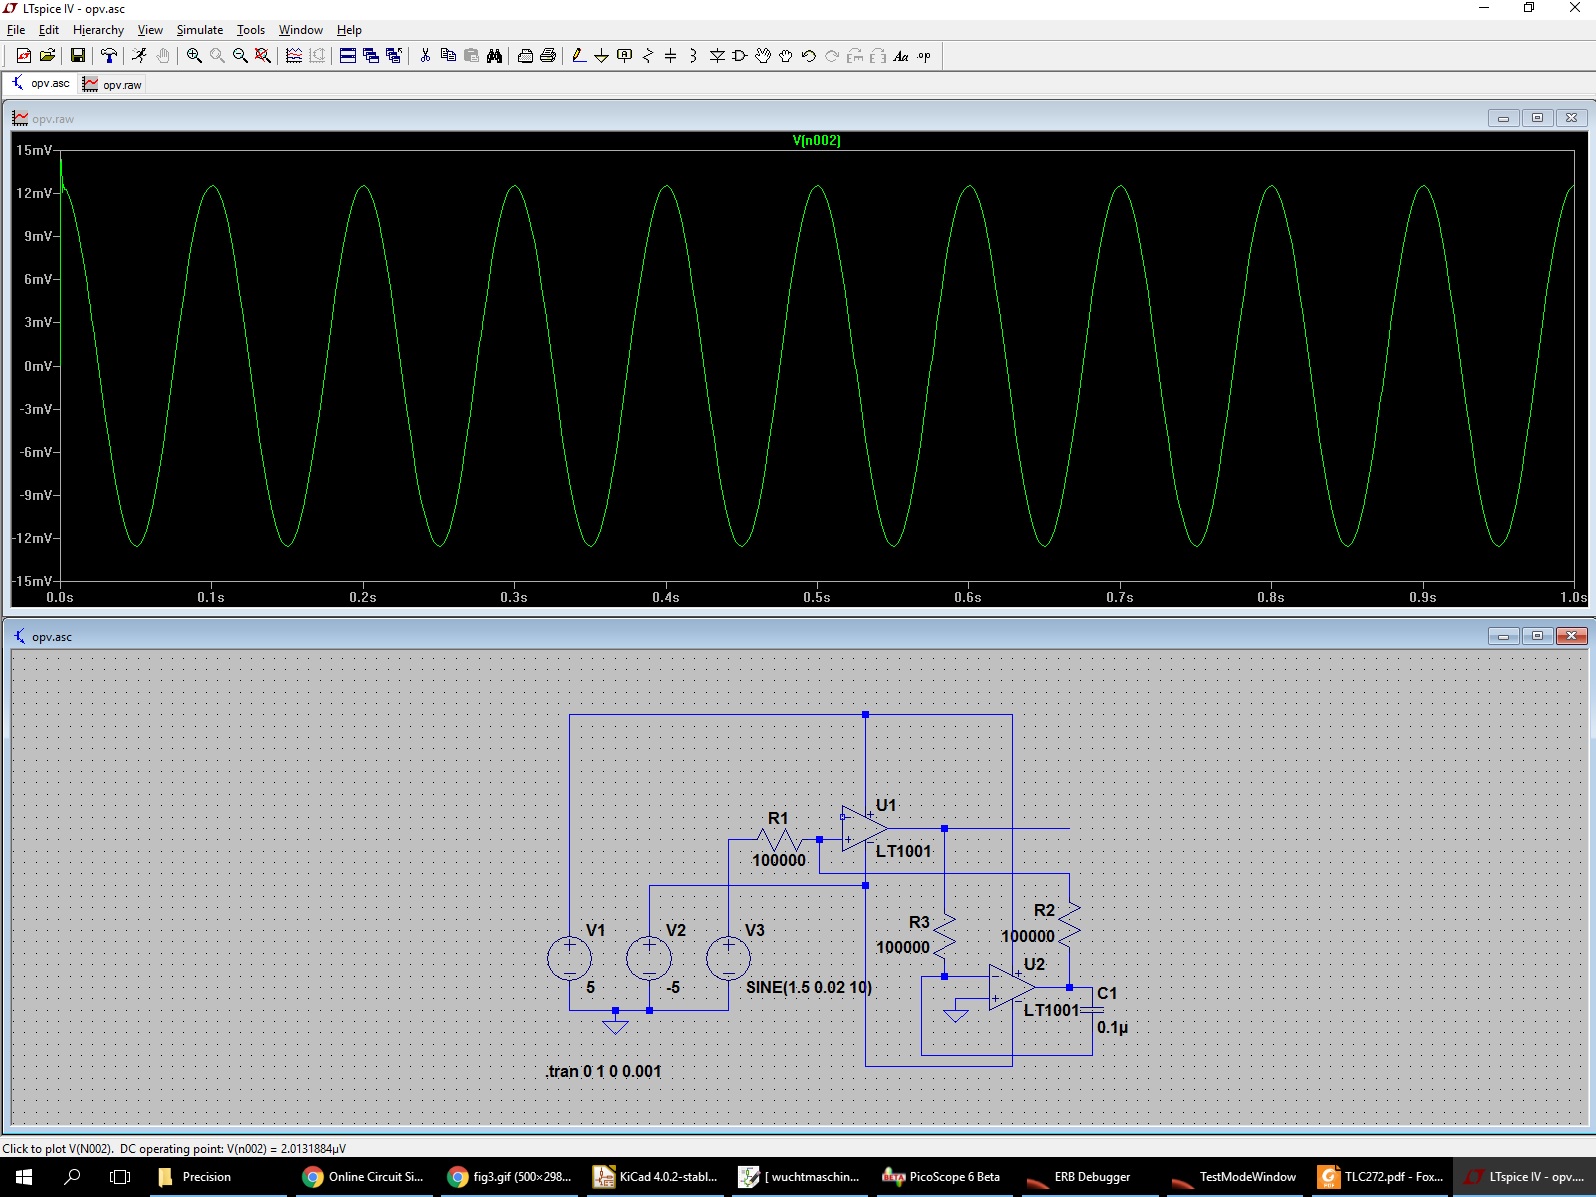
Task: Switch to the opv.asc tab
Action: (40, 84)
